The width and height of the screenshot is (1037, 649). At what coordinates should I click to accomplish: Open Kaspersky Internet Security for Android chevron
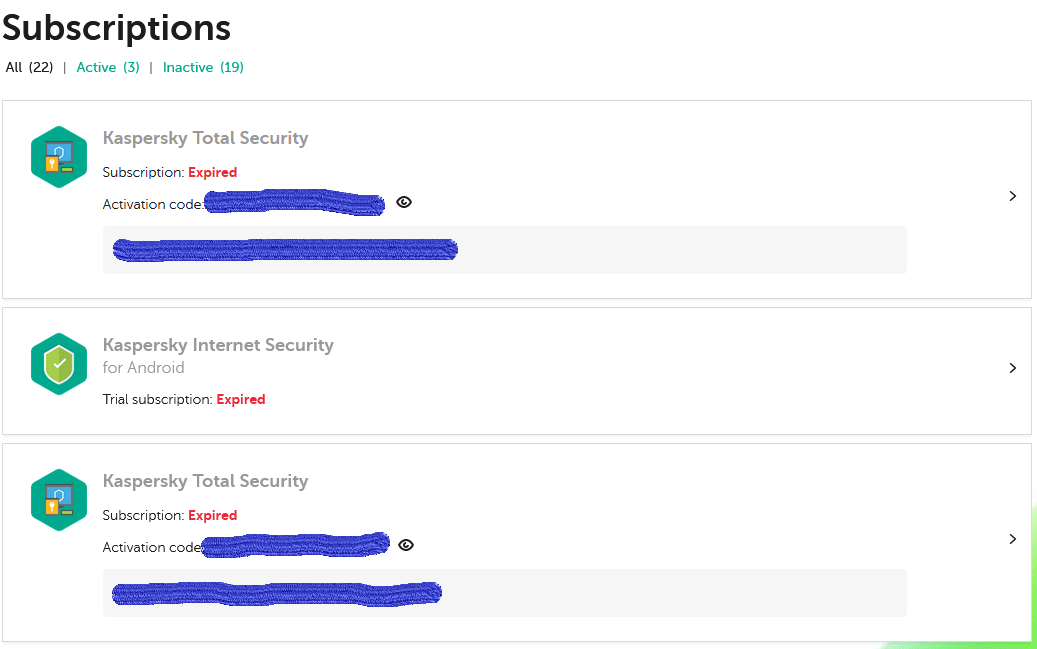click(x=1012, y=368)
